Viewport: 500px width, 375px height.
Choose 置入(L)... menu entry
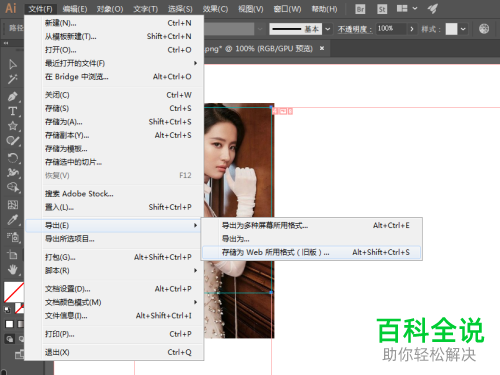pyautogui.click(x=114, y=207)
